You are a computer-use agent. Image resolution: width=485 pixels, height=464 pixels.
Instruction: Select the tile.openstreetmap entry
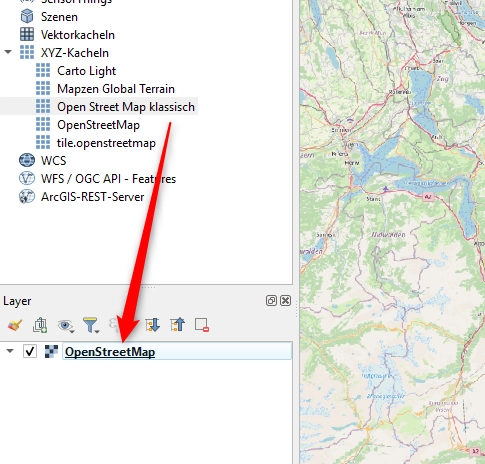(106, 143)
